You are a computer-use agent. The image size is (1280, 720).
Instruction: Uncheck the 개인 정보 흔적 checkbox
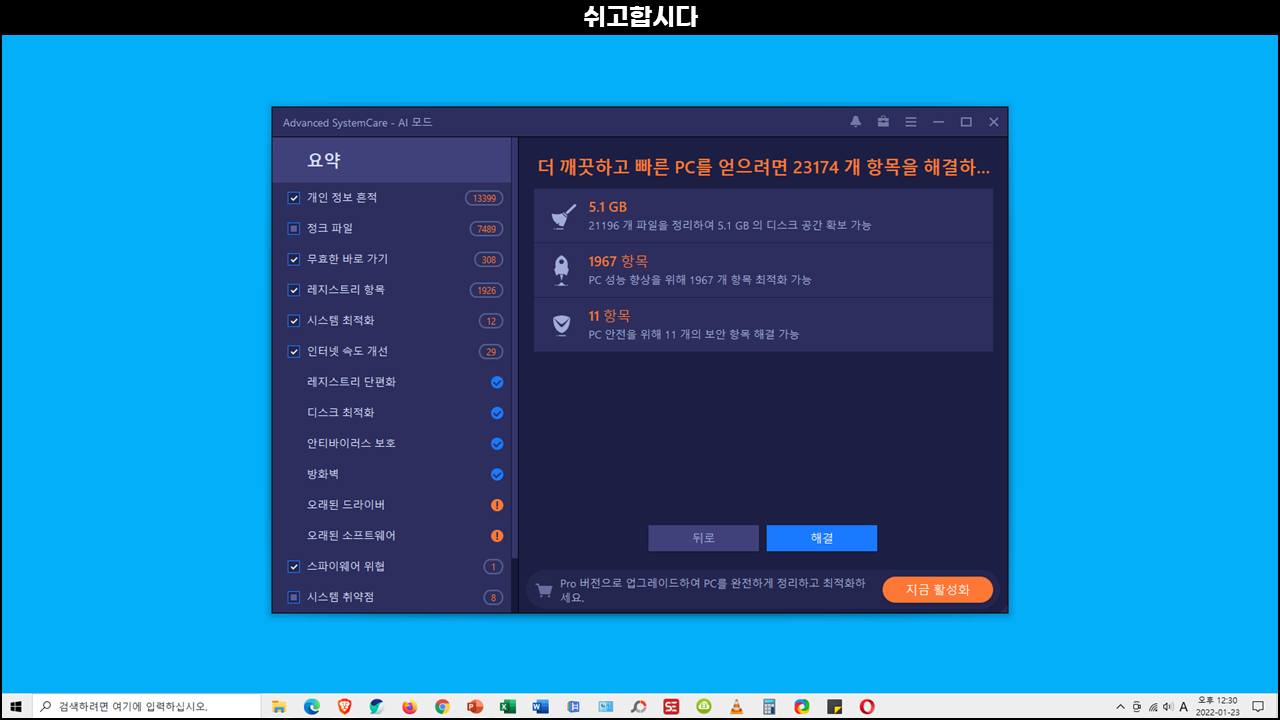[294, 198]
